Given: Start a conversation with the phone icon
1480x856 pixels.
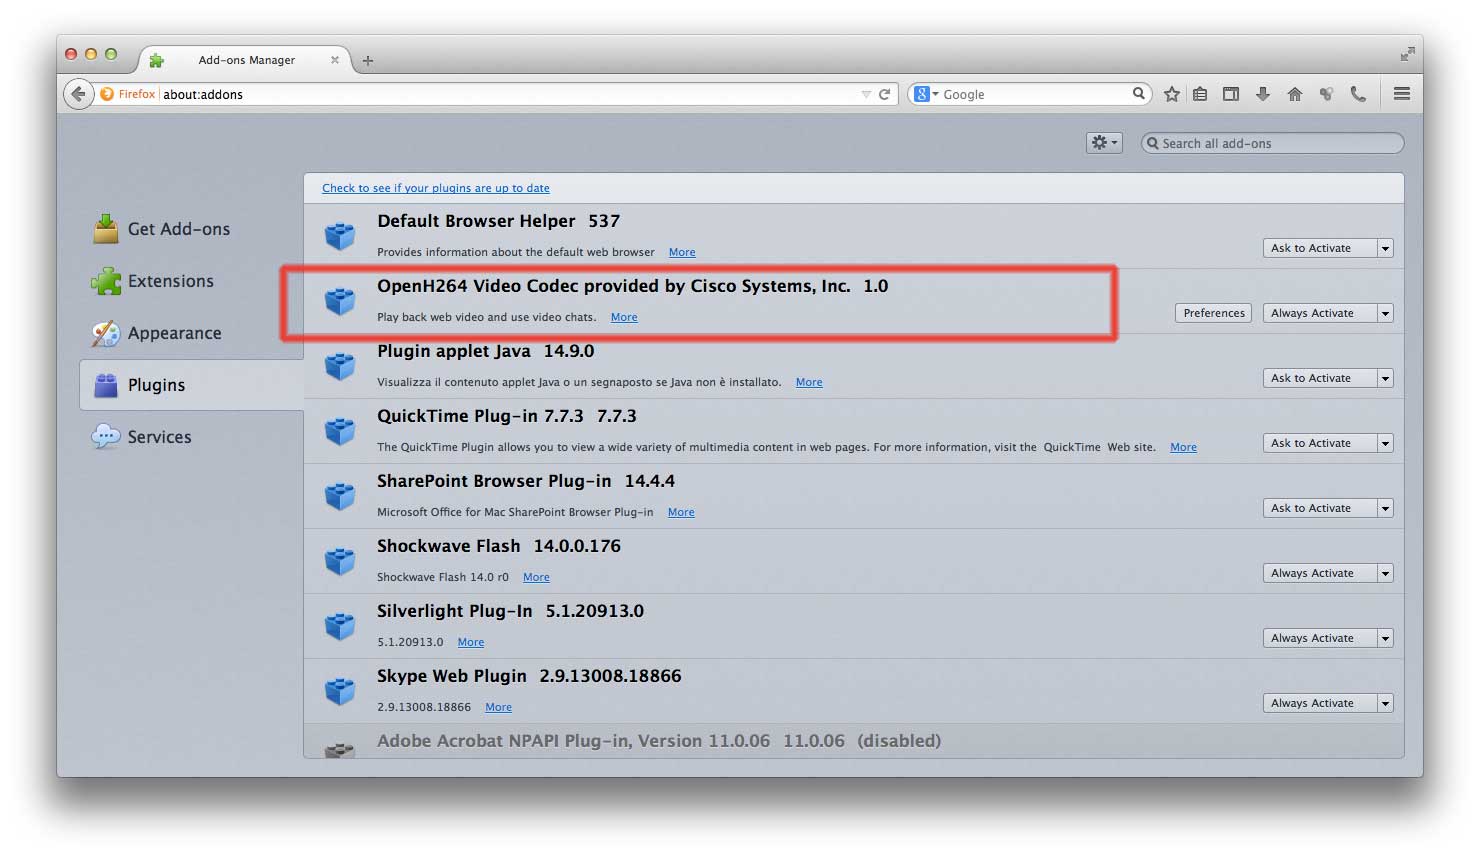Looking at the screenshot, I should (1358, 94).
